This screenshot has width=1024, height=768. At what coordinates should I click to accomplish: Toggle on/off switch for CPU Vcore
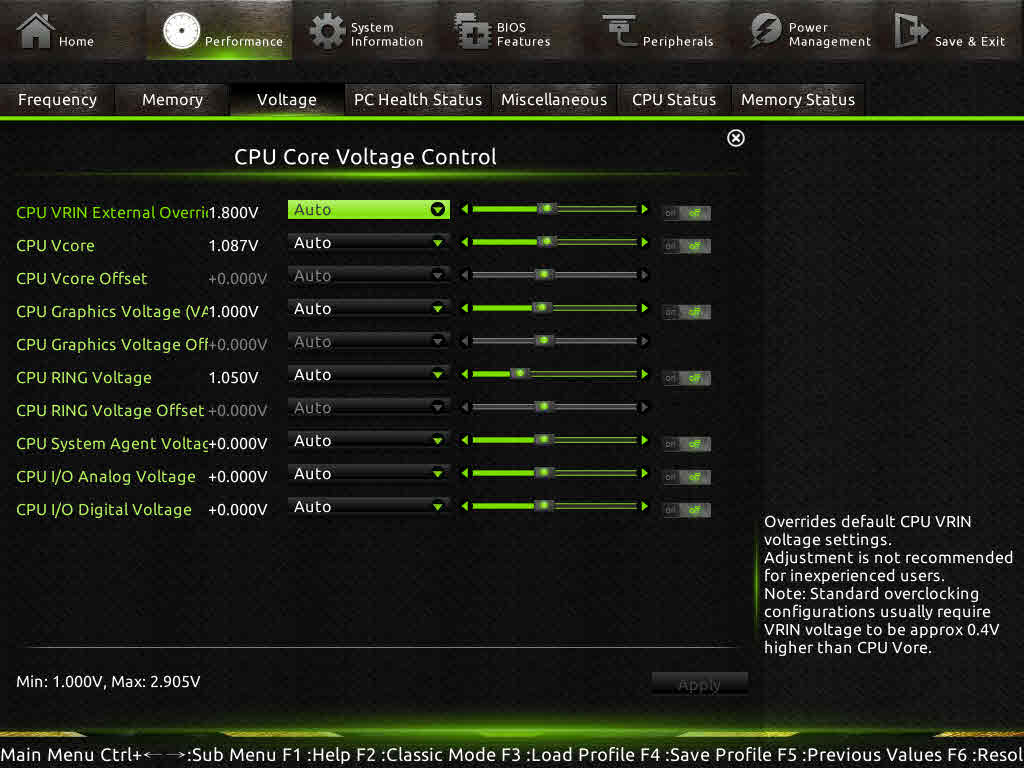click(x=686, y=246)
